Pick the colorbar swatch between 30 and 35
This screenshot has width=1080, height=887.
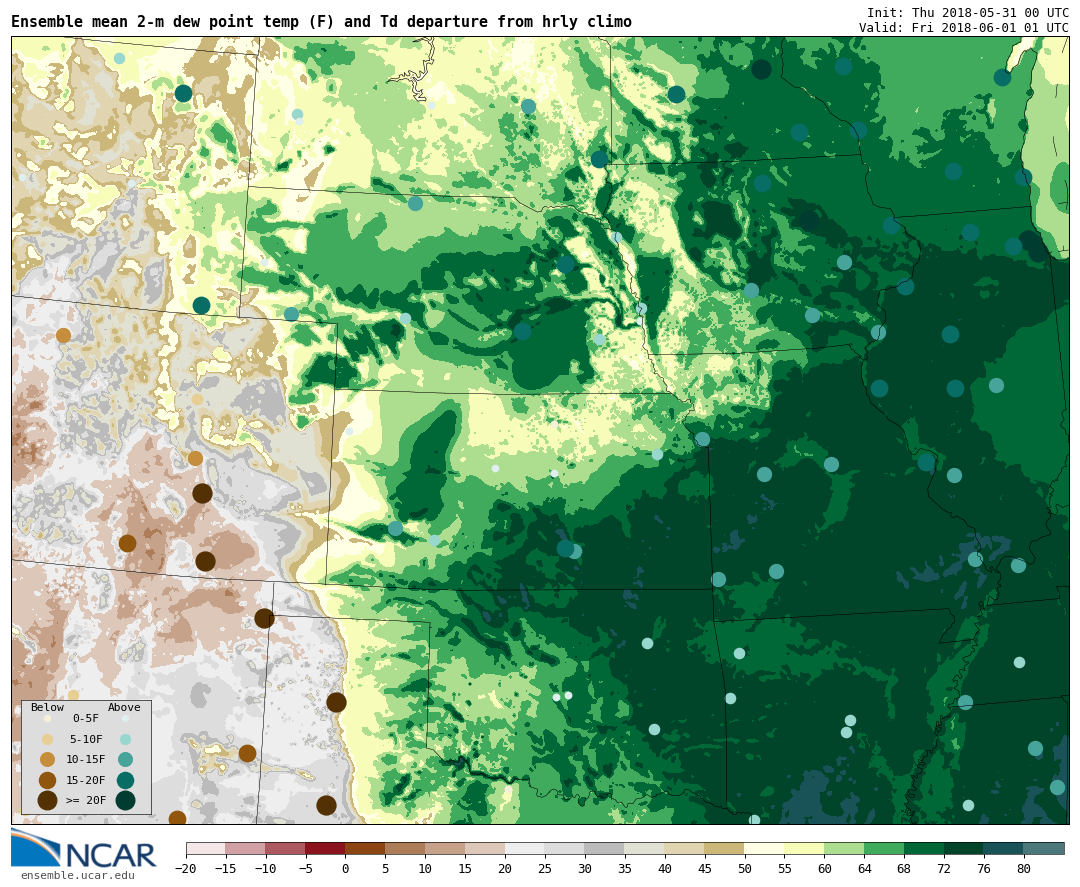coord(604,848)
